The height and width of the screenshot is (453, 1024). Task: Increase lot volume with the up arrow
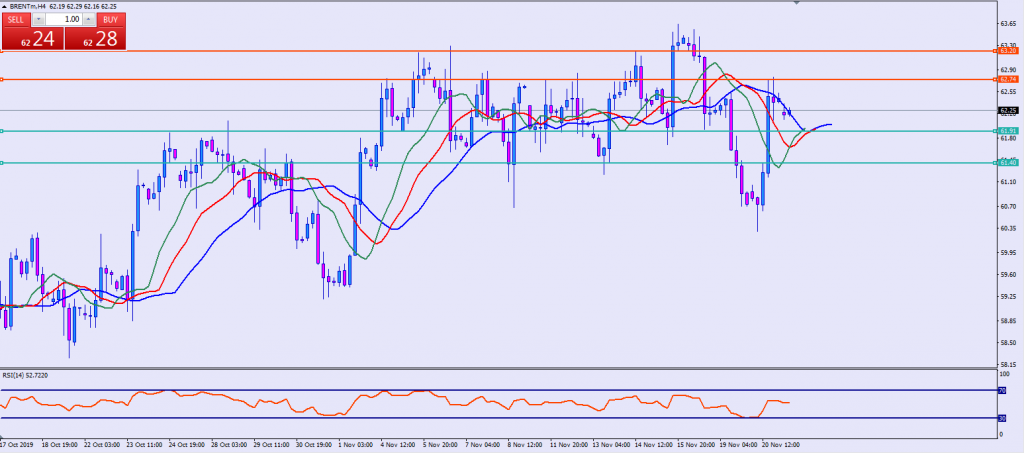90,19
